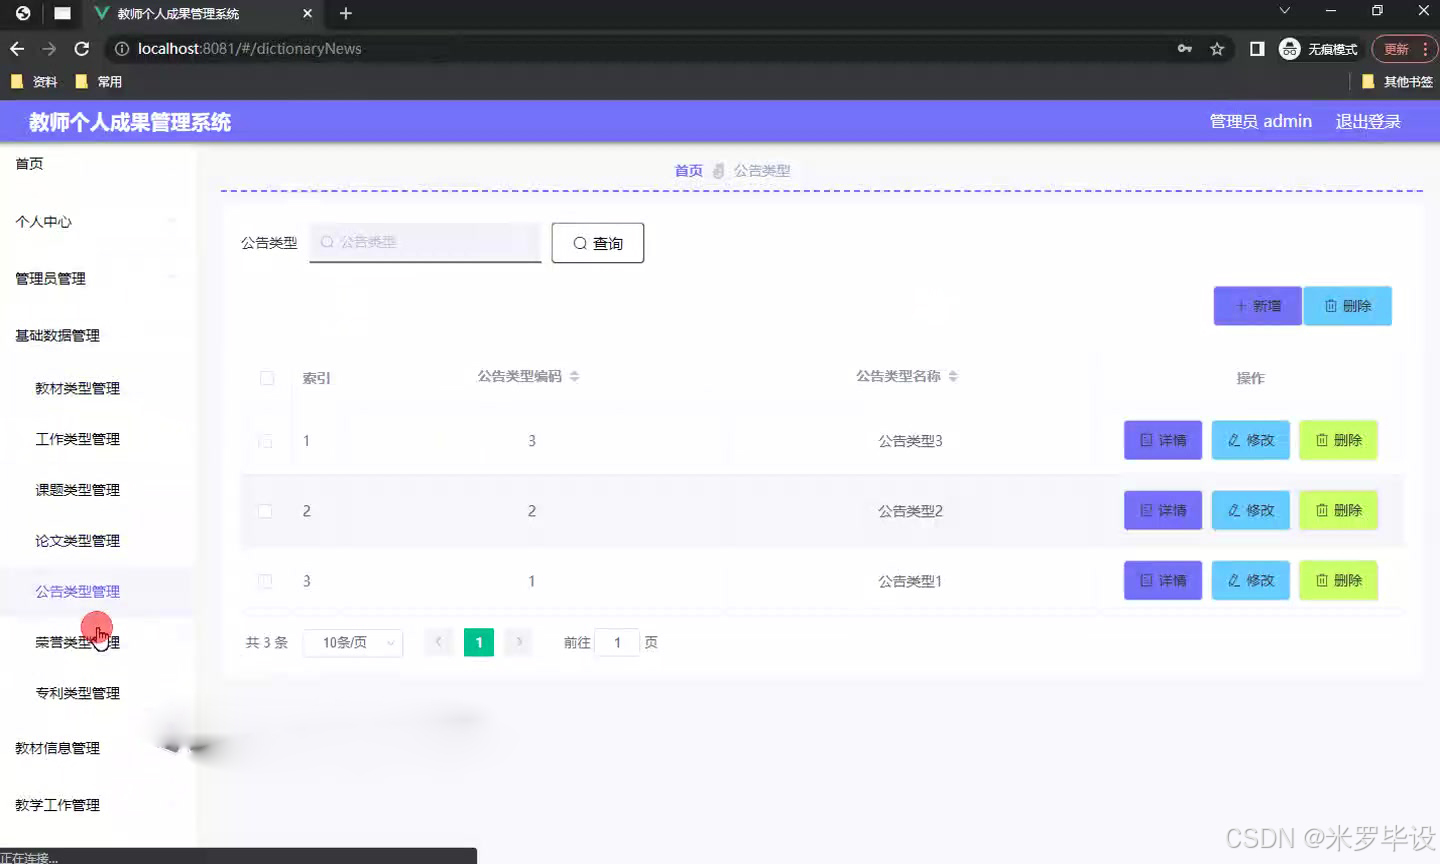
Task: Open 其他书签 bookmarks folder
Action: tap(1397, 82)
